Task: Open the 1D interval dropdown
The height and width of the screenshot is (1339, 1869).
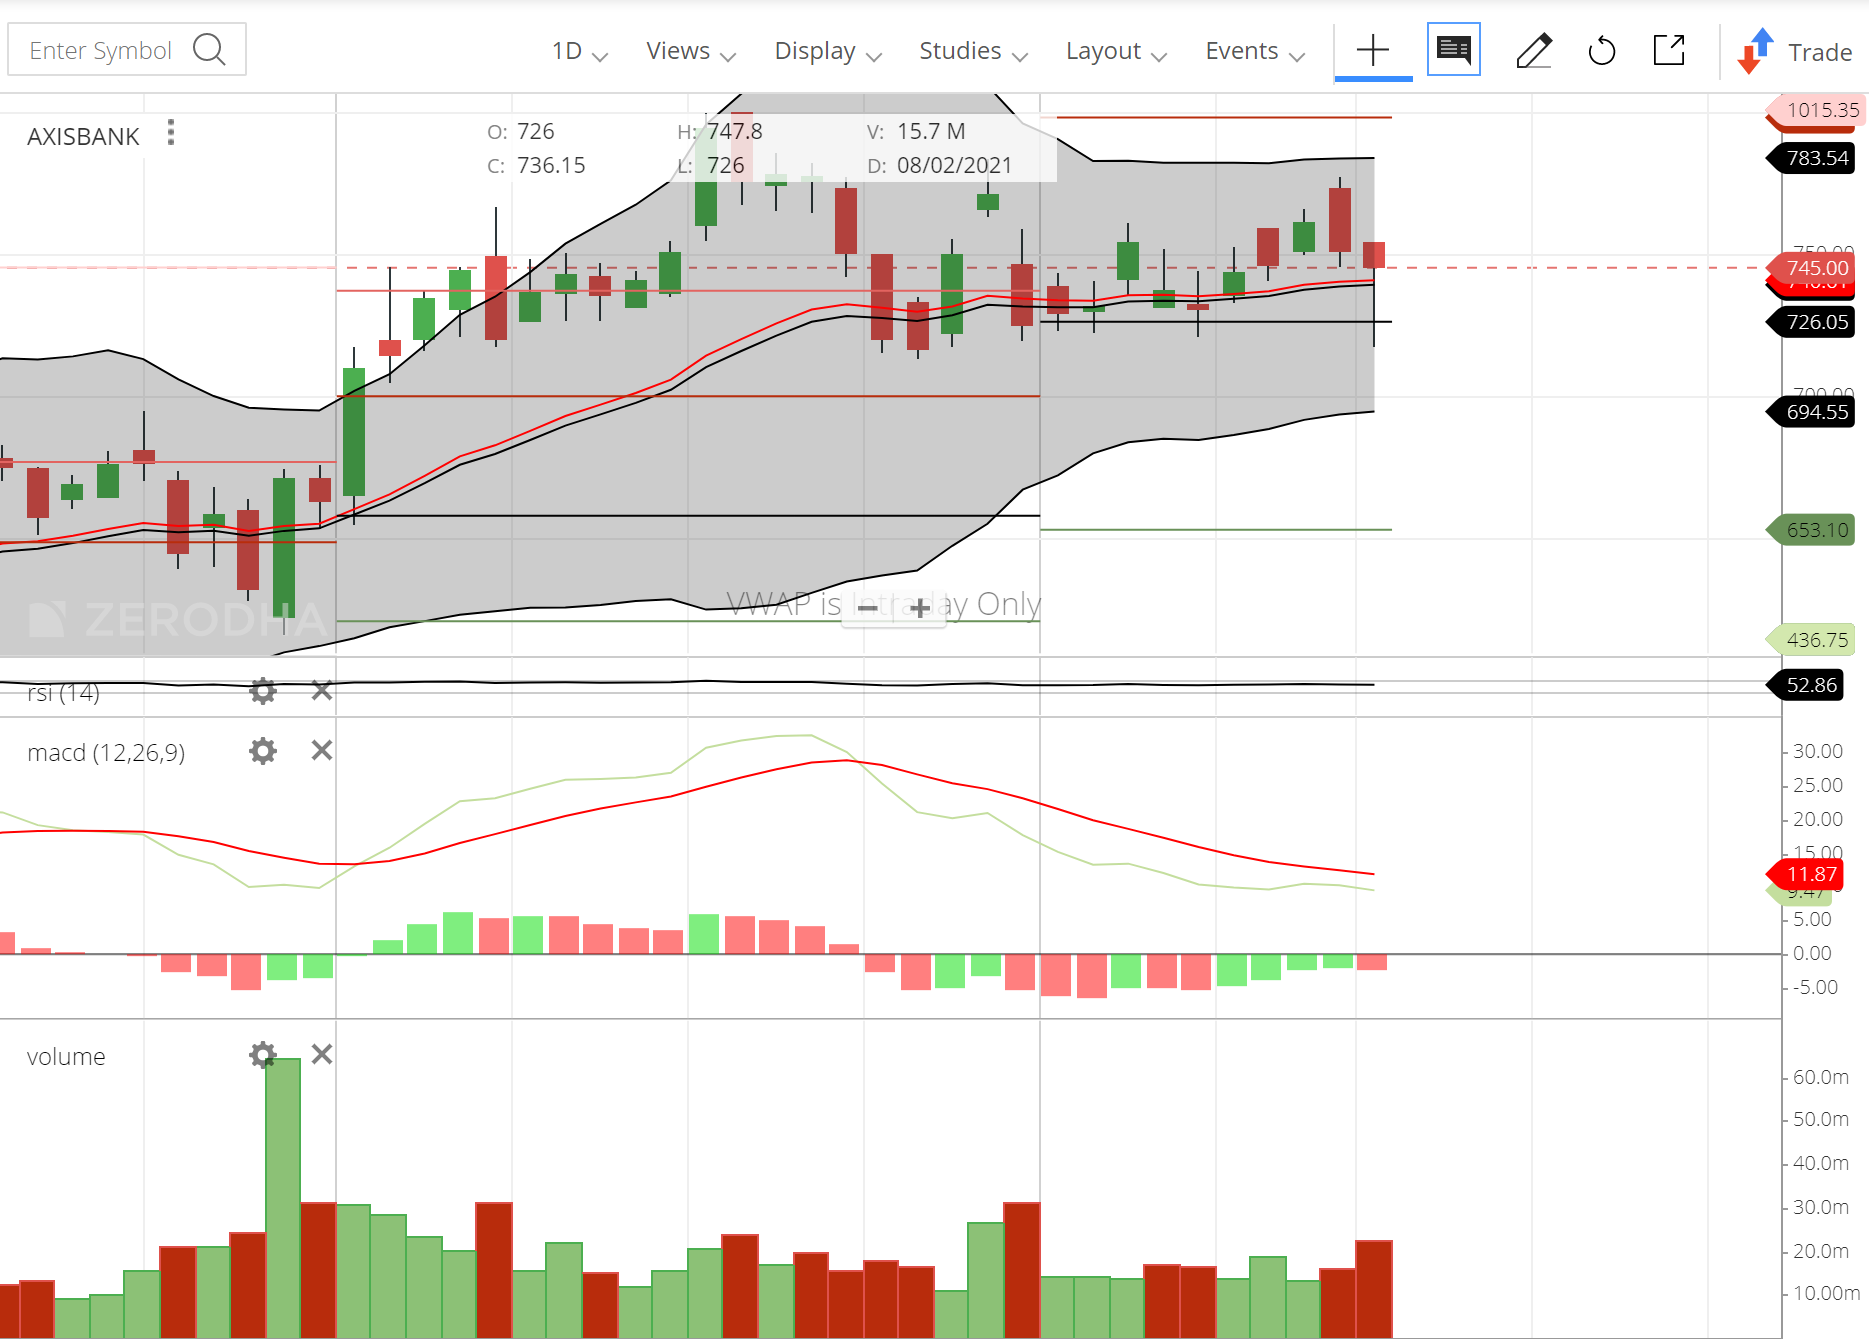Action: [579, 51]
